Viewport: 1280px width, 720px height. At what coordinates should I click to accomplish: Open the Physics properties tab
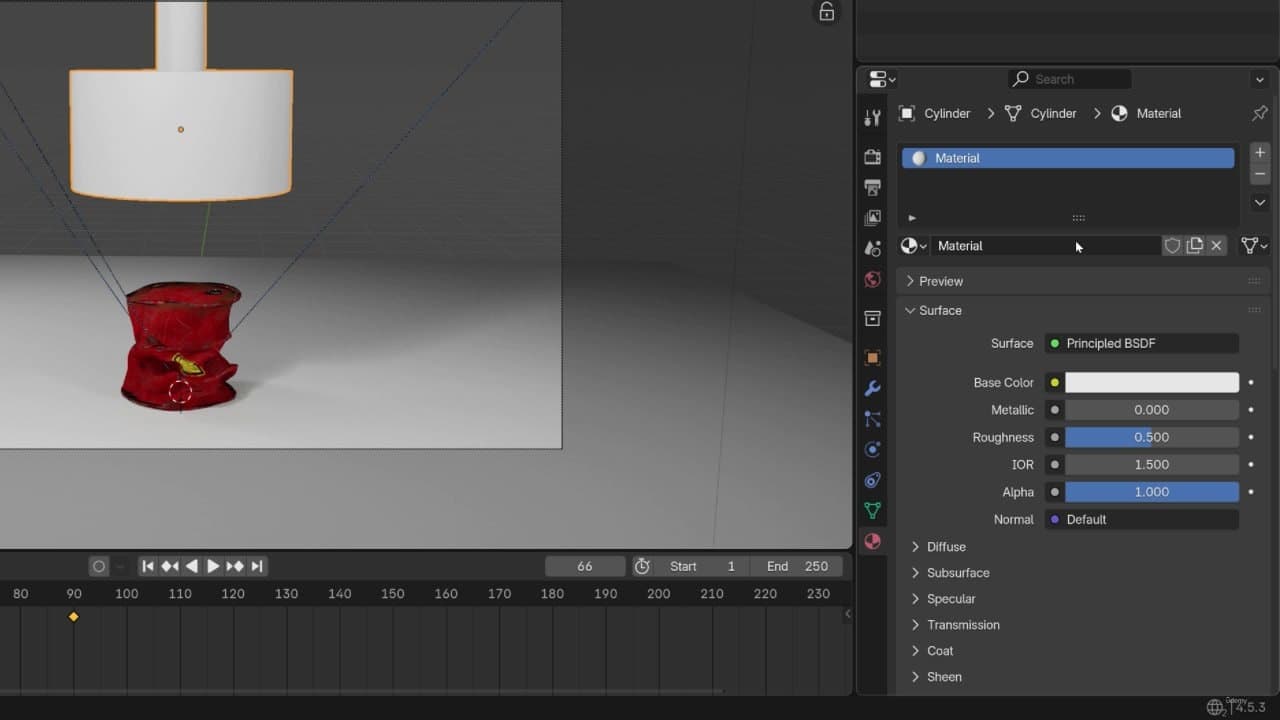point(872,450)
